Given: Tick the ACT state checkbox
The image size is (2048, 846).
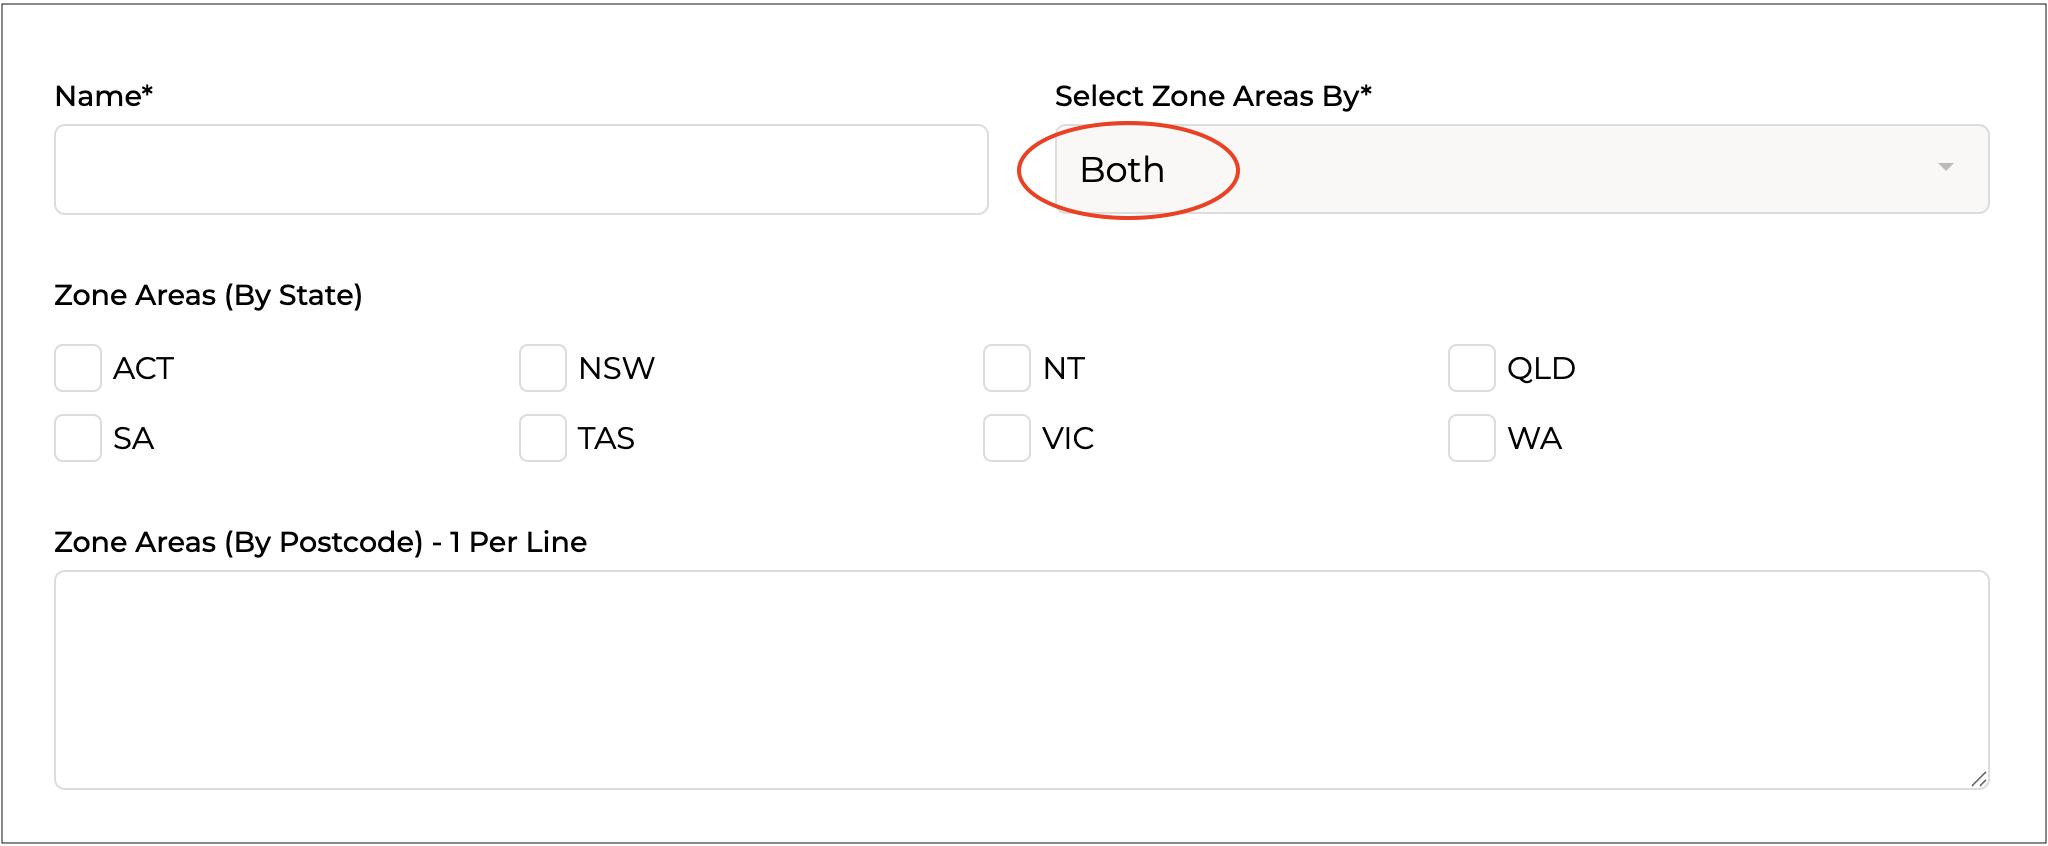Looking at the screenshot, I should click(x=78, y=368).
